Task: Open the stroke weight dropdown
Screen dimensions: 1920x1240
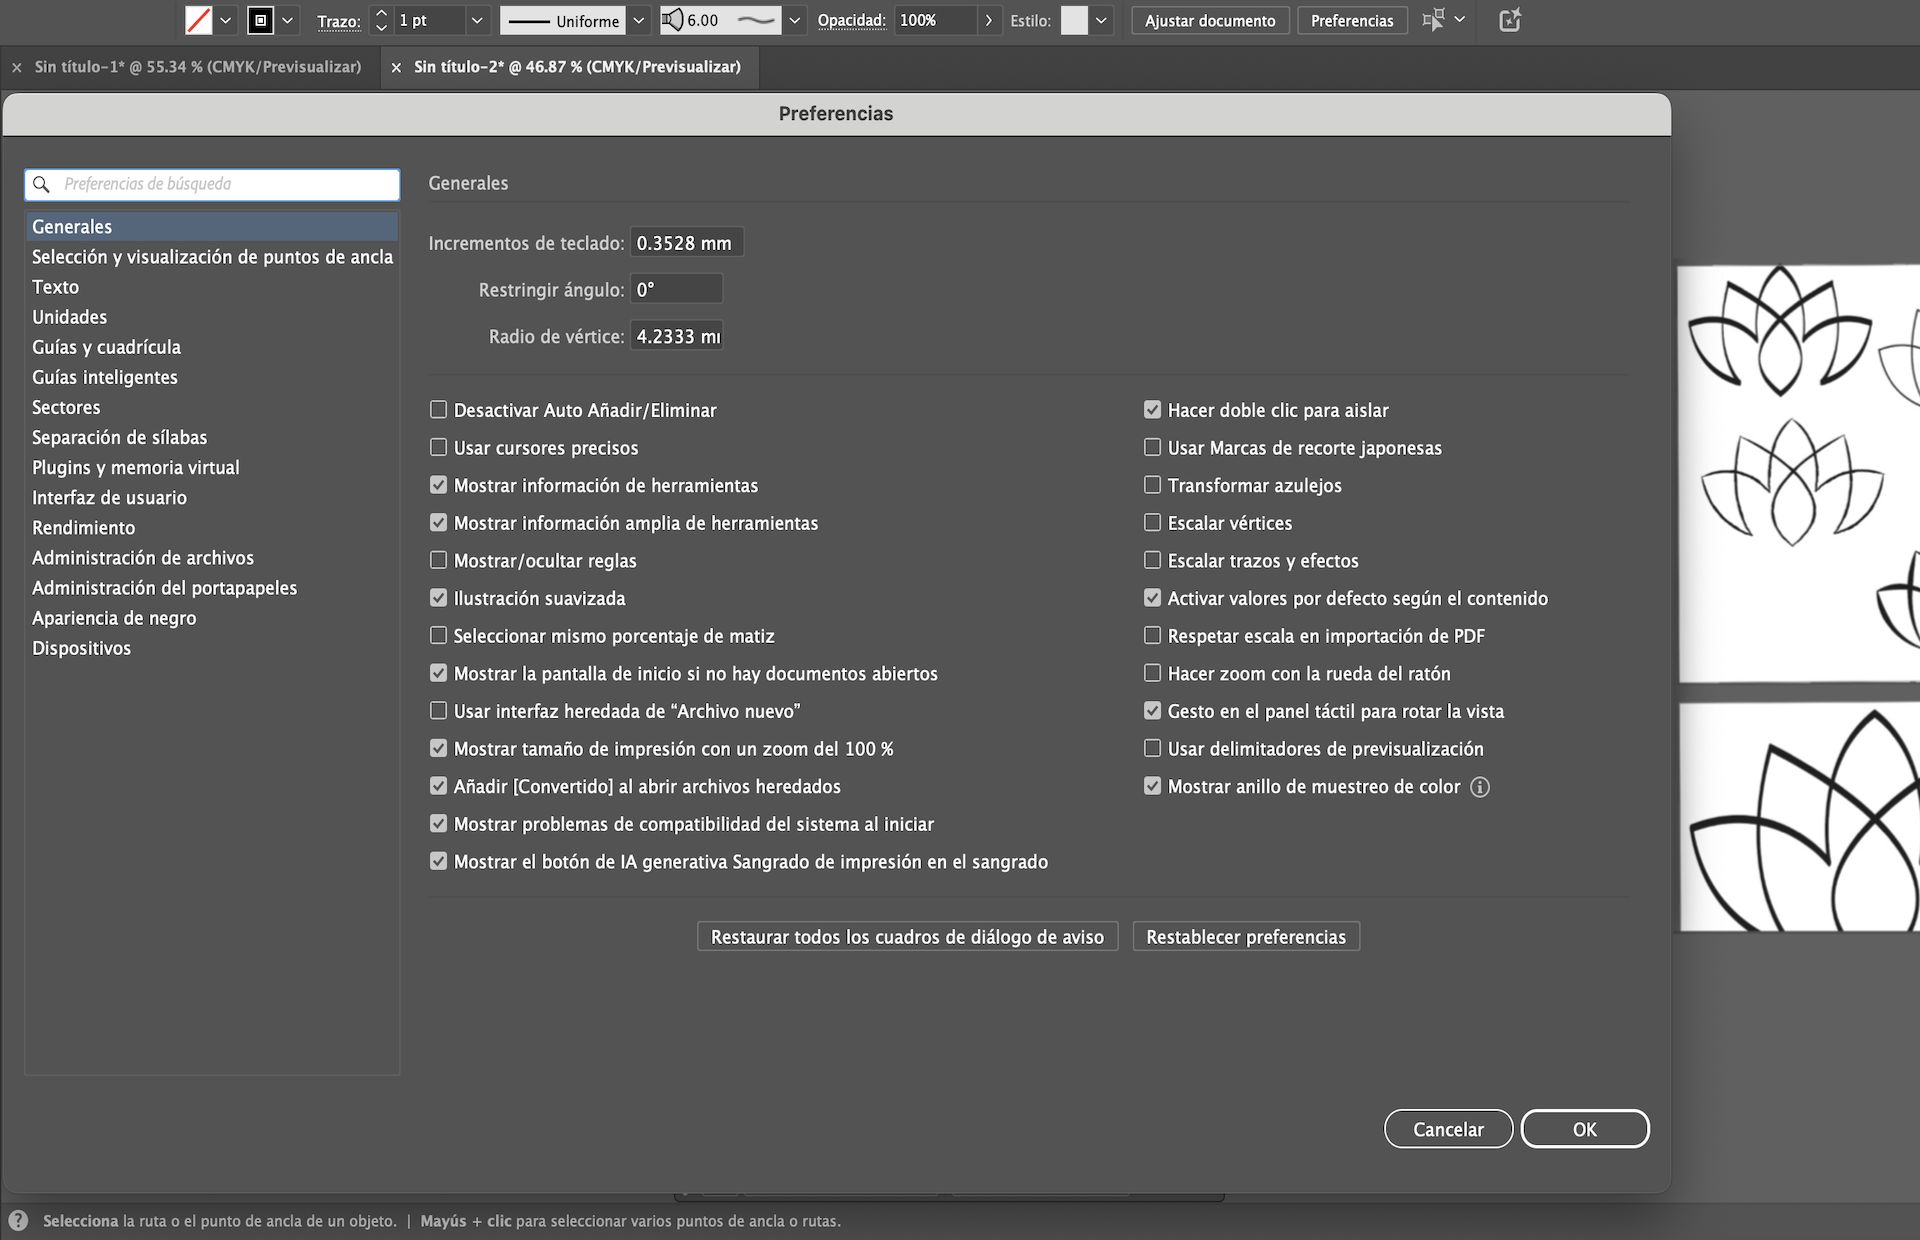Action: pos(477,19)
